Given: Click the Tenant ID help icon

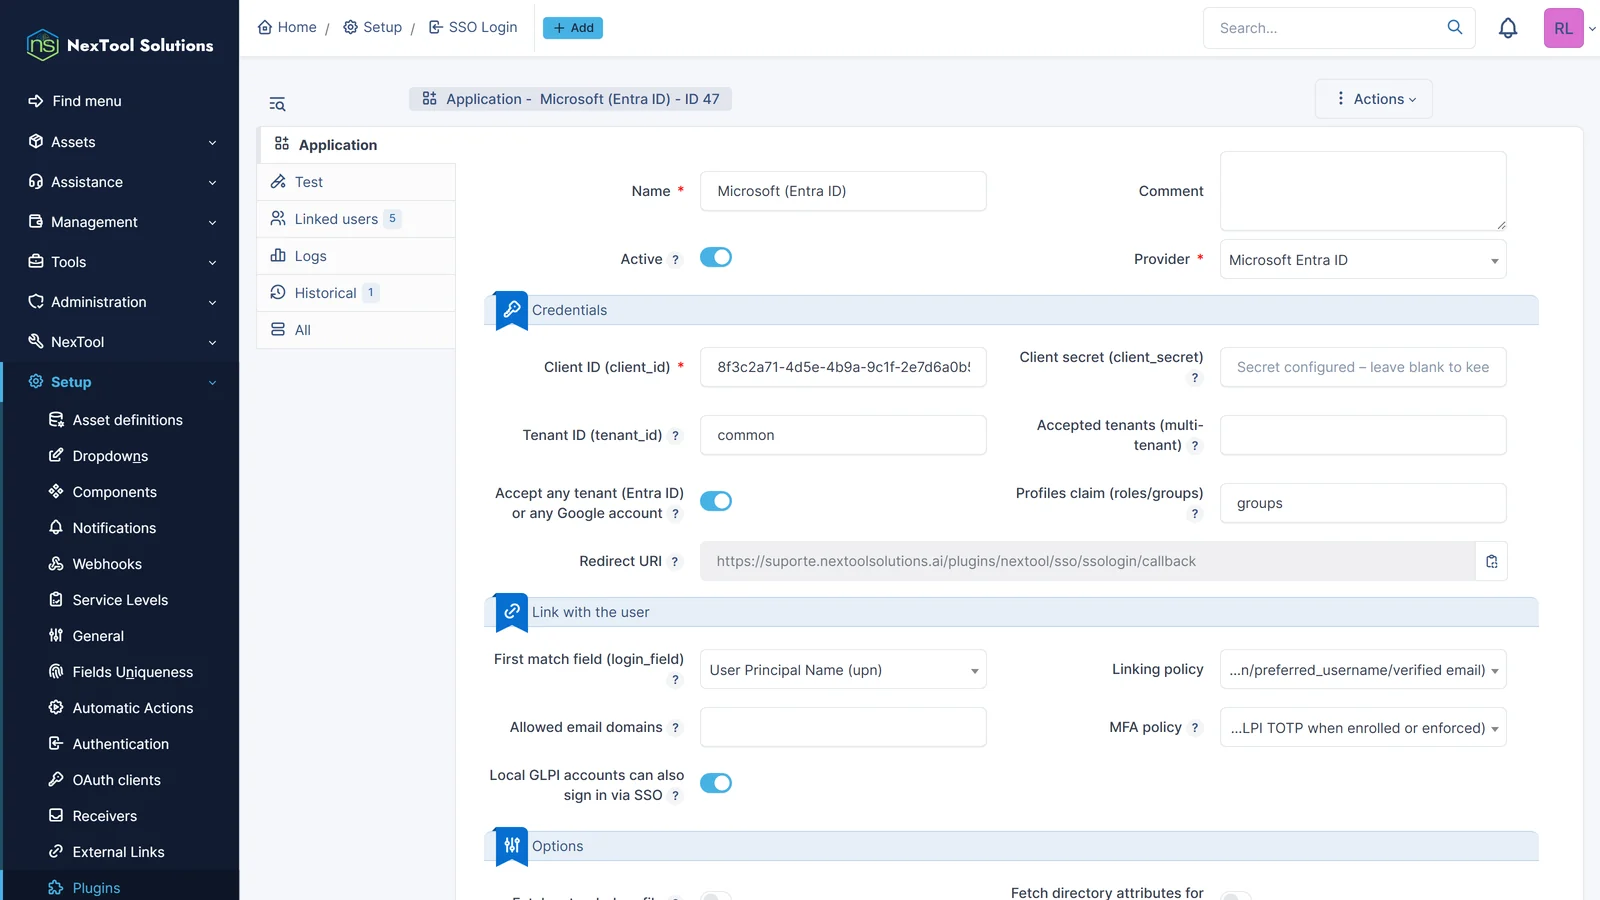Looking at the screenshot, I should click(675, 436).
